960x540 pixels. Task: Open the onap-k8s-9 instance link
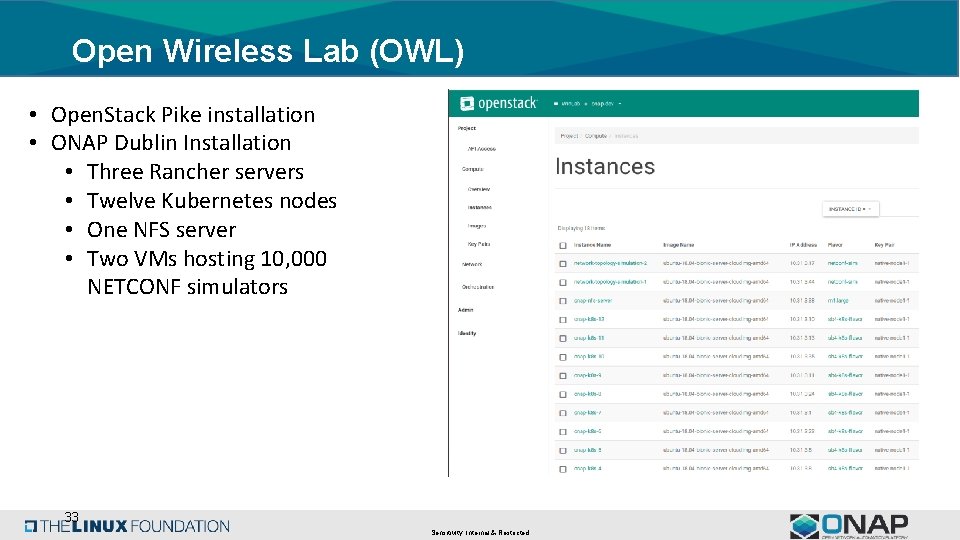coord(587,375)
